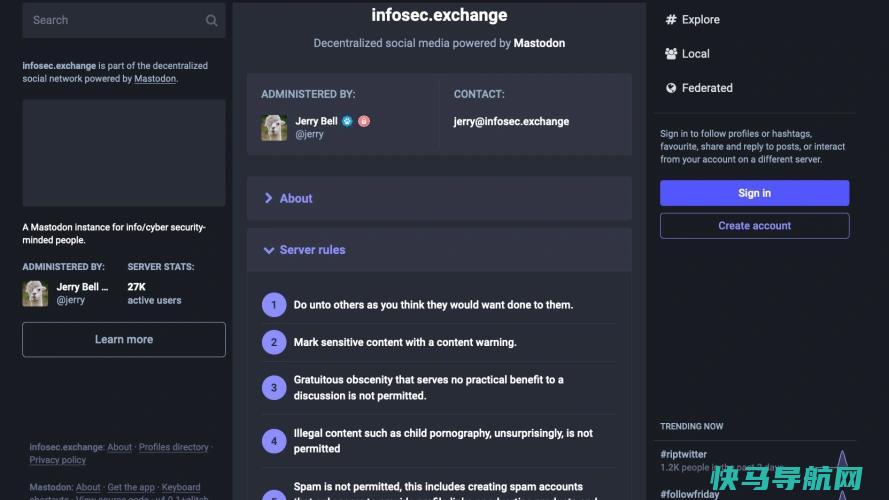
Task: Click the TRENDING NOW heading
Action: coord(691,426)
